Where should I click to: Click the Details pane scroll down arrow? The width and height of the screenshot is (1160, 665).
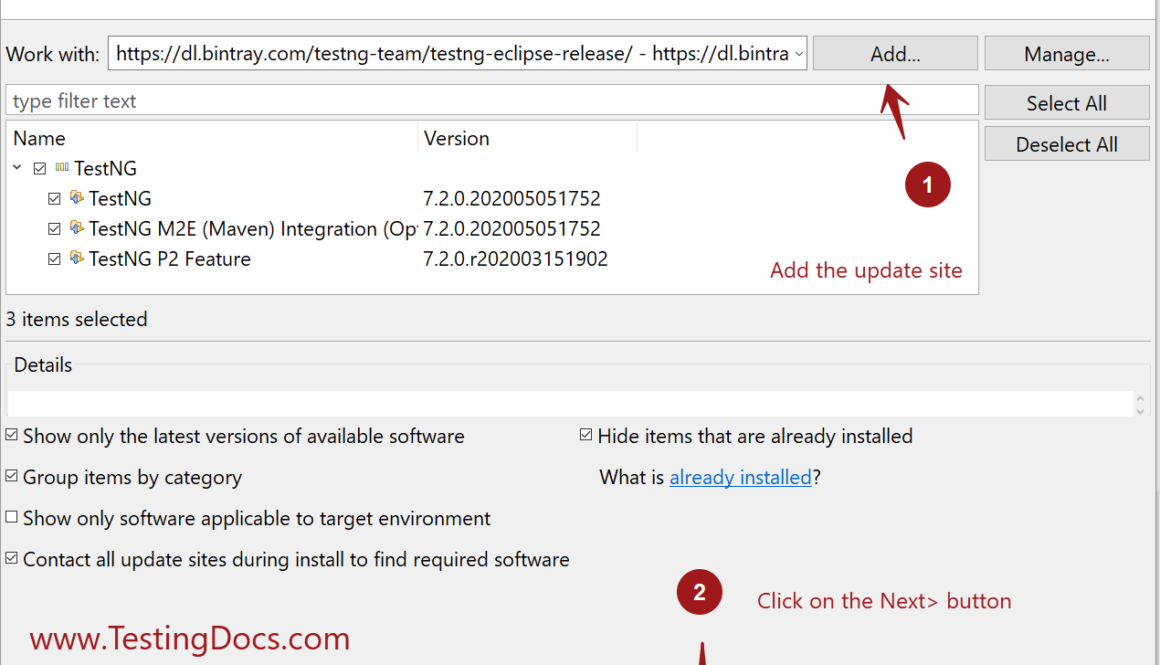(x=1141, y=409)
